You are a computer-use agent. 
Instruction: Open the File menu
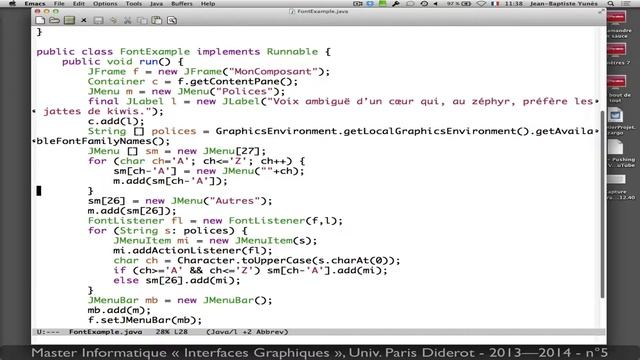point(59,4)
